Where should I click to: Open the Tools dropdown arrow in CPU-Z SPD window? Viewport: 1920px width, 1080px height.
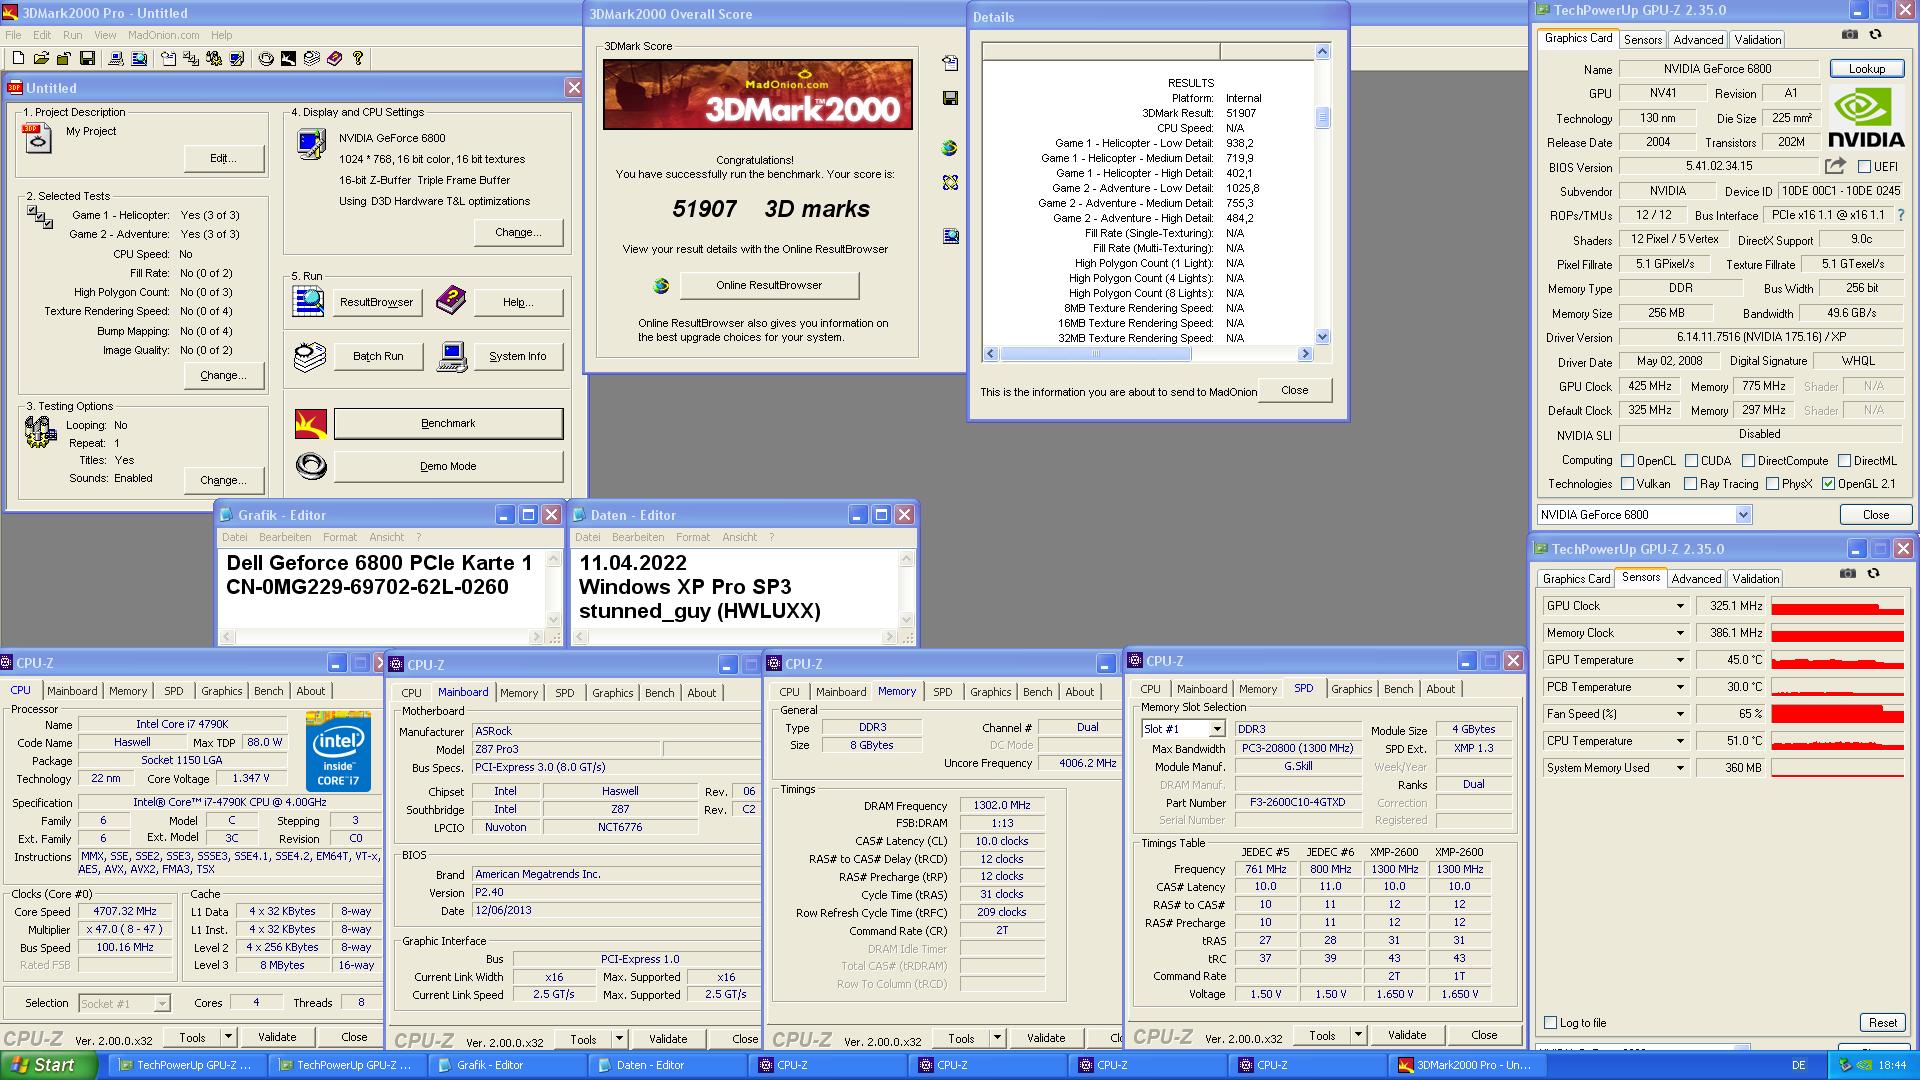click(x=1358, y=1035)
